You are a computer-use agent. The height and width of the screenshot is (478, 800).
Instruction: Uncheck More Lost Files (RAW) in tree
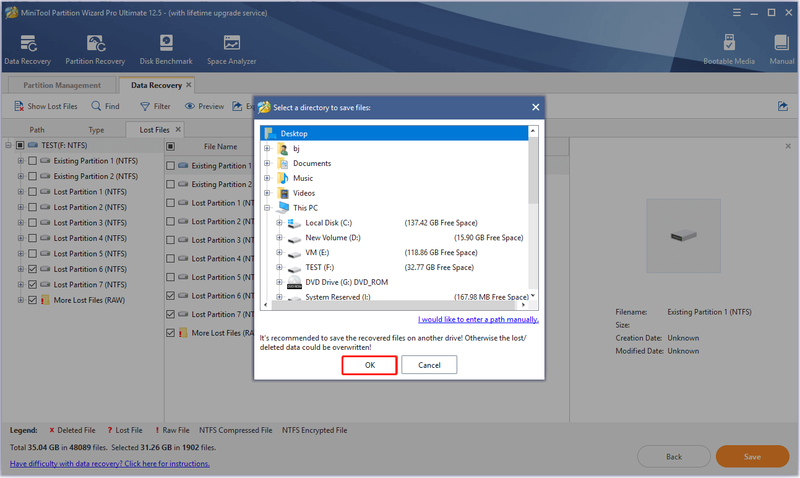33,300
